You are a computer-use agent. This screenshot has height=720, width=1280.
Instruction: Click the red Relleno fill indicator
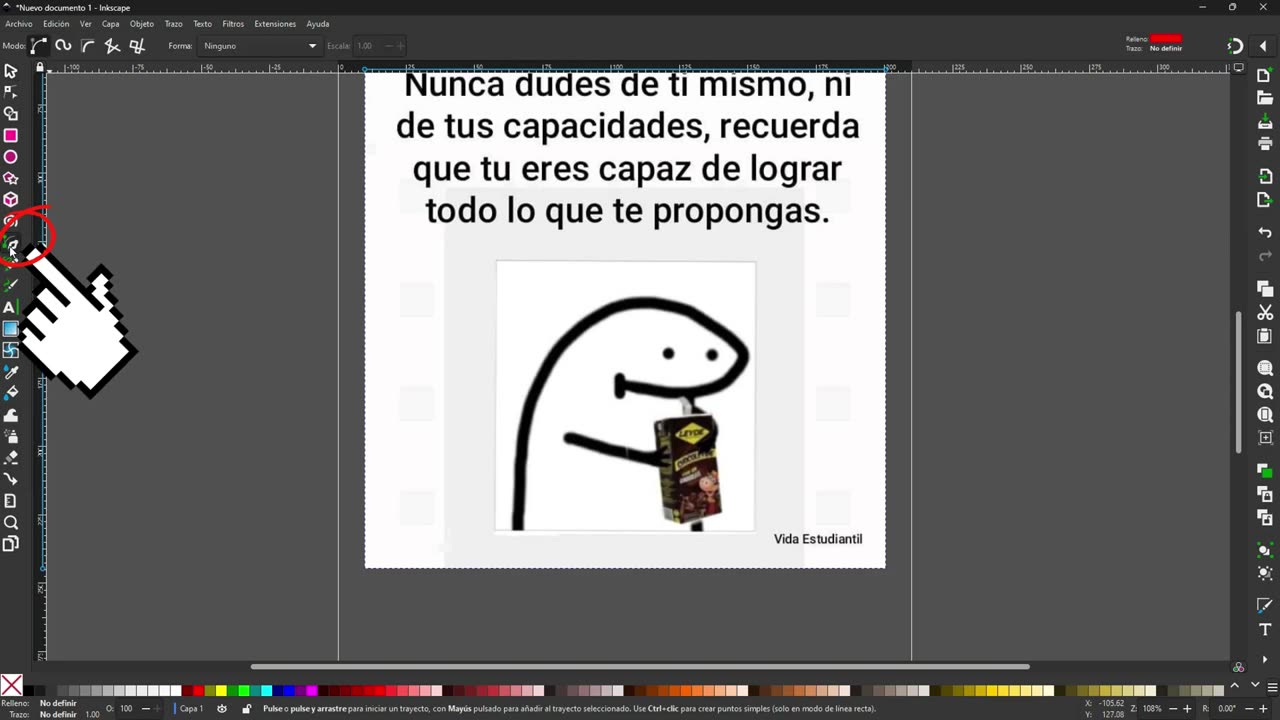pos(1166,38)
